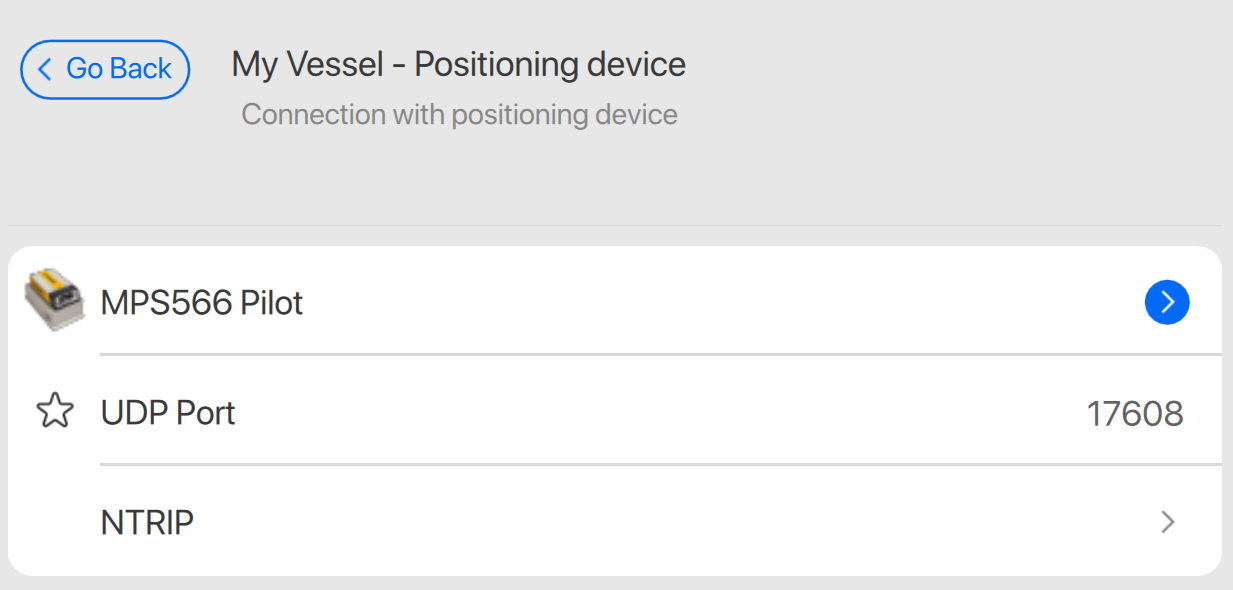The width and height of the screenshot is (1233, 590).
Task: Click empty middle space of MPS566 Pilot row
Action: click(x=700, y=302)
